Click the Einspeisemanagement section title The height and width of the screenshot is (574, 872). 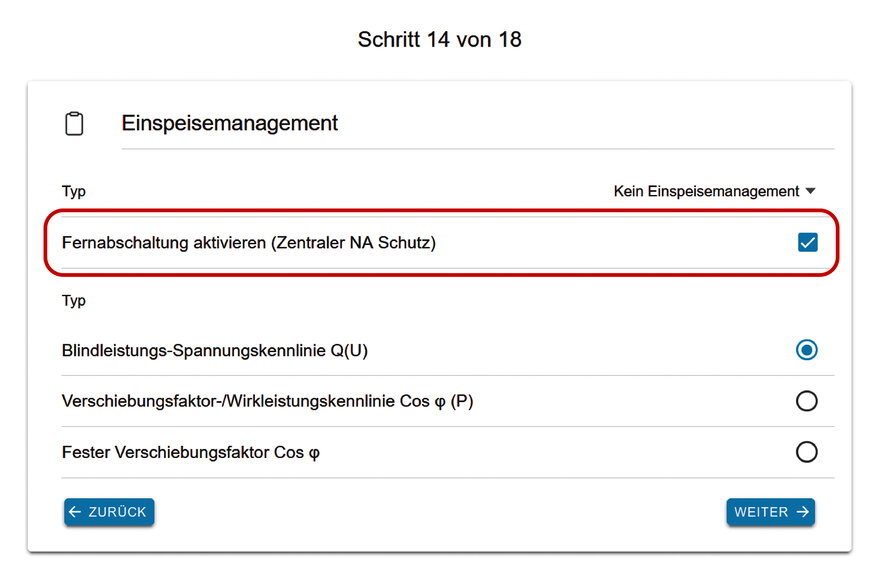(x=230, y=123)
